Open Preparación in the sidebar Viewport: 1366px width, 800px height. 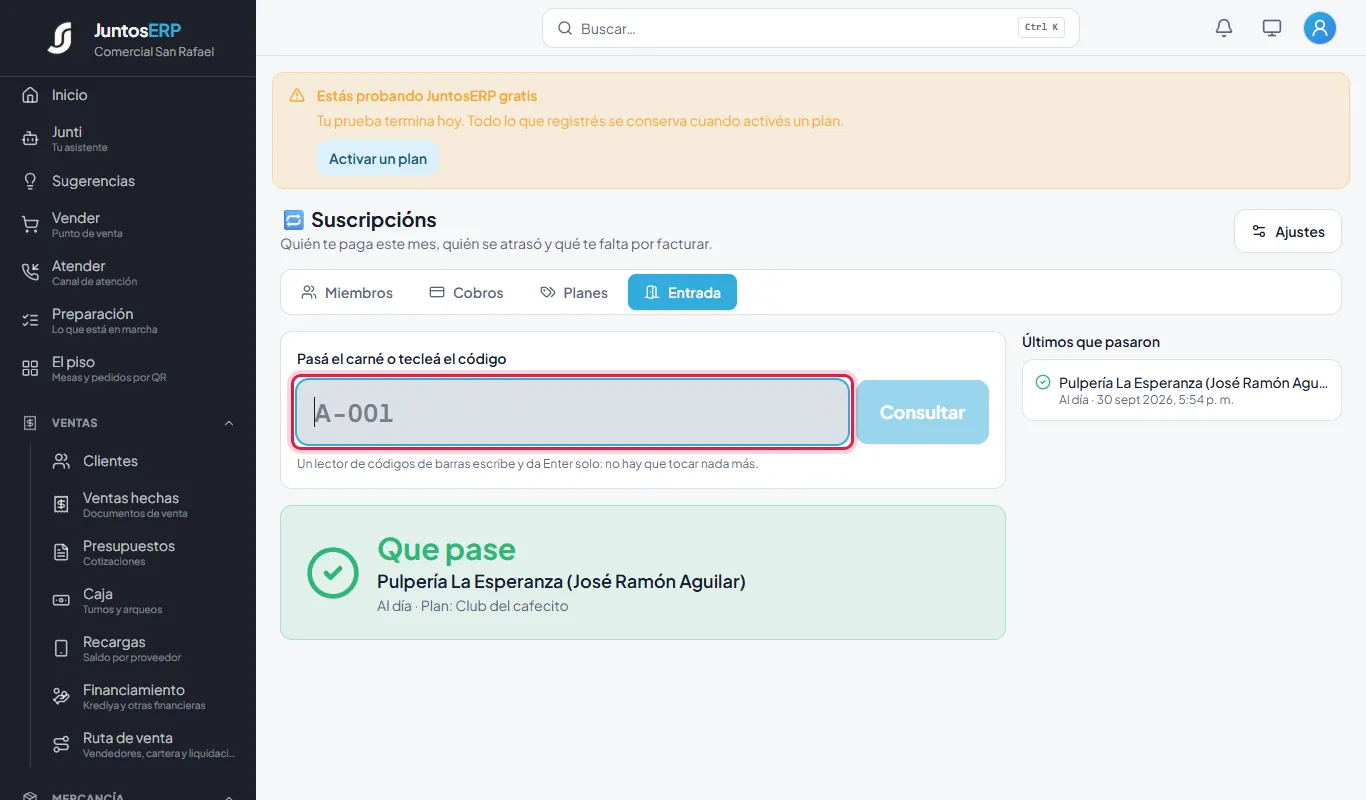(128, 320)
